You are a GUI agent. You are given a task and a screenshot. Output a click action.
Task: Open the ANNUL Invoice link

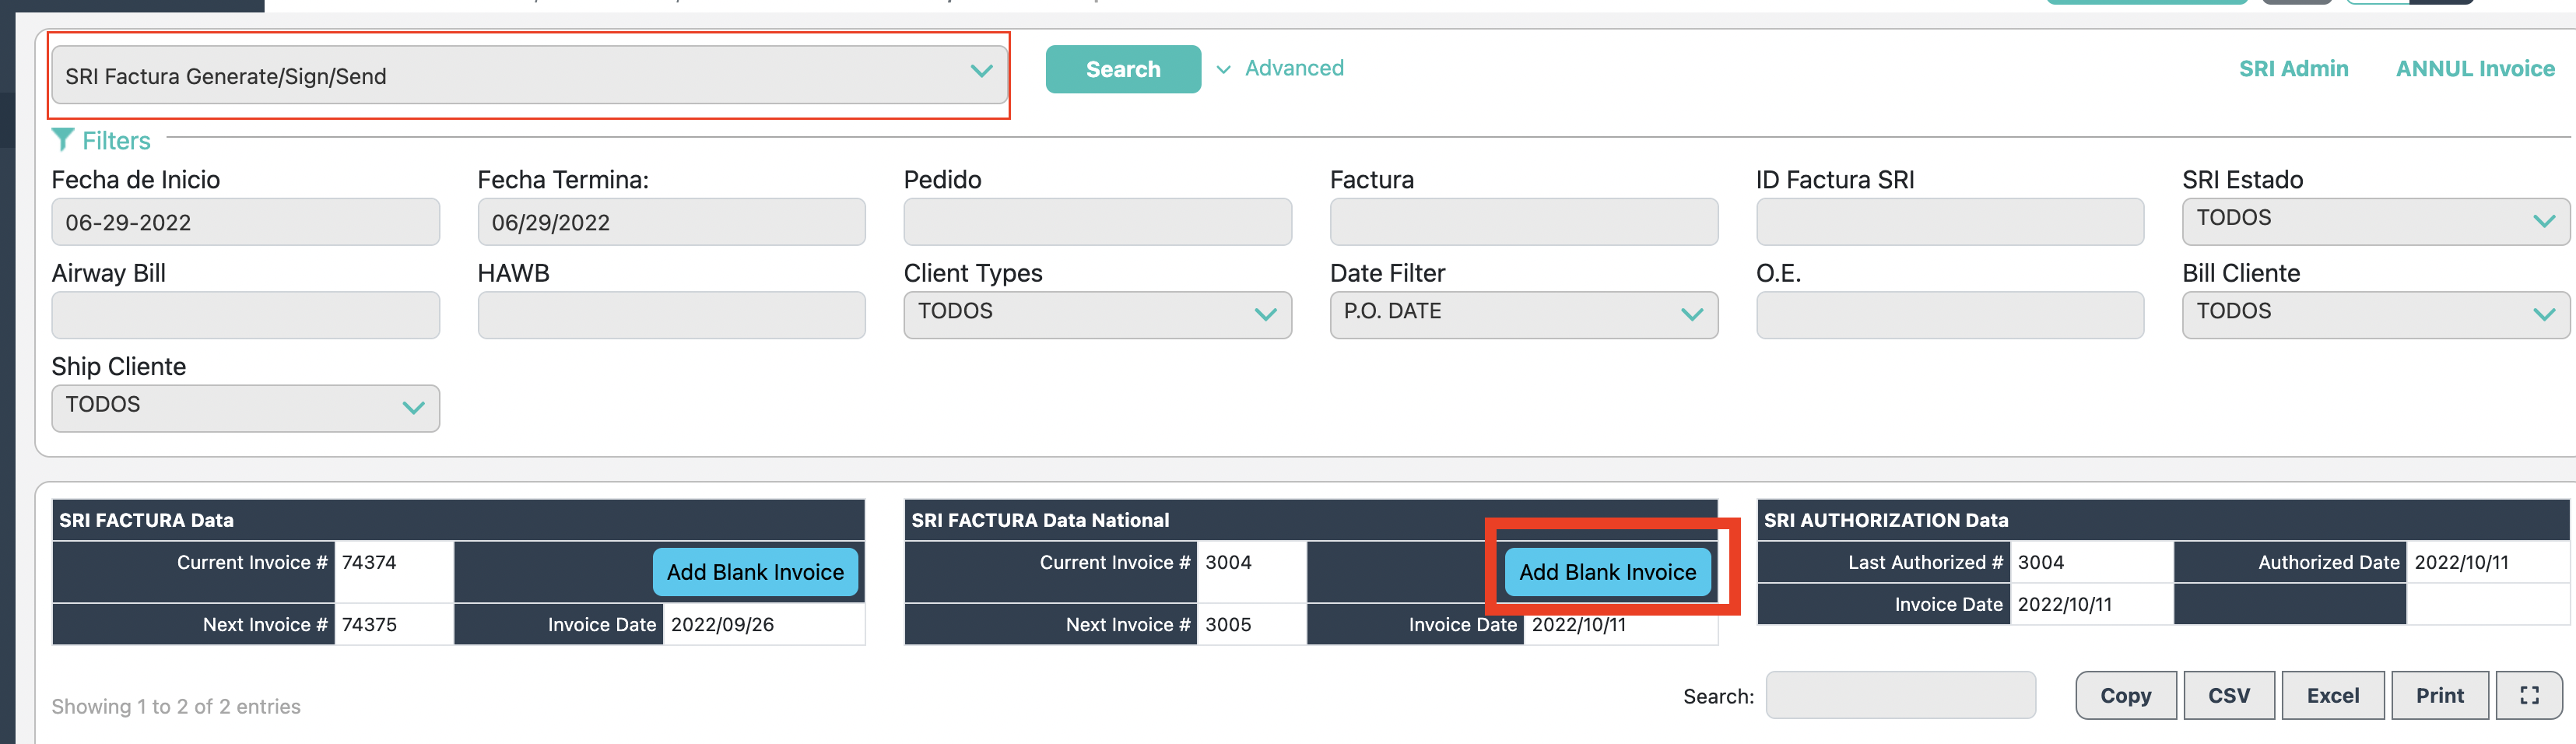click(x=2474, y=68)
